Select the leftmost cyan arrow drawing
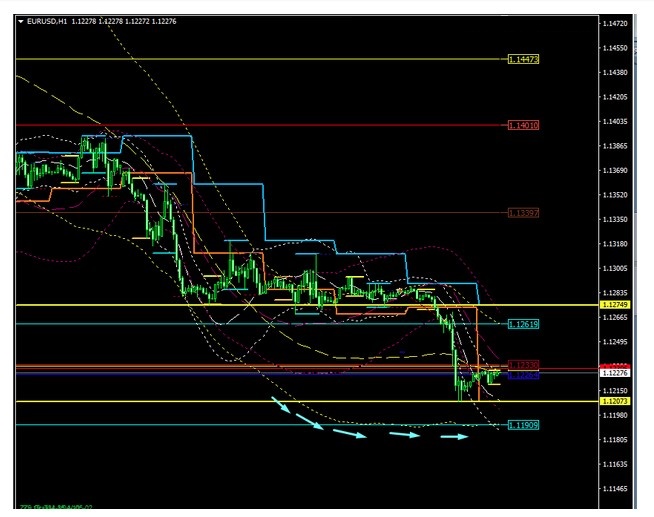This screenshot has width=654, height=517. 283,407
